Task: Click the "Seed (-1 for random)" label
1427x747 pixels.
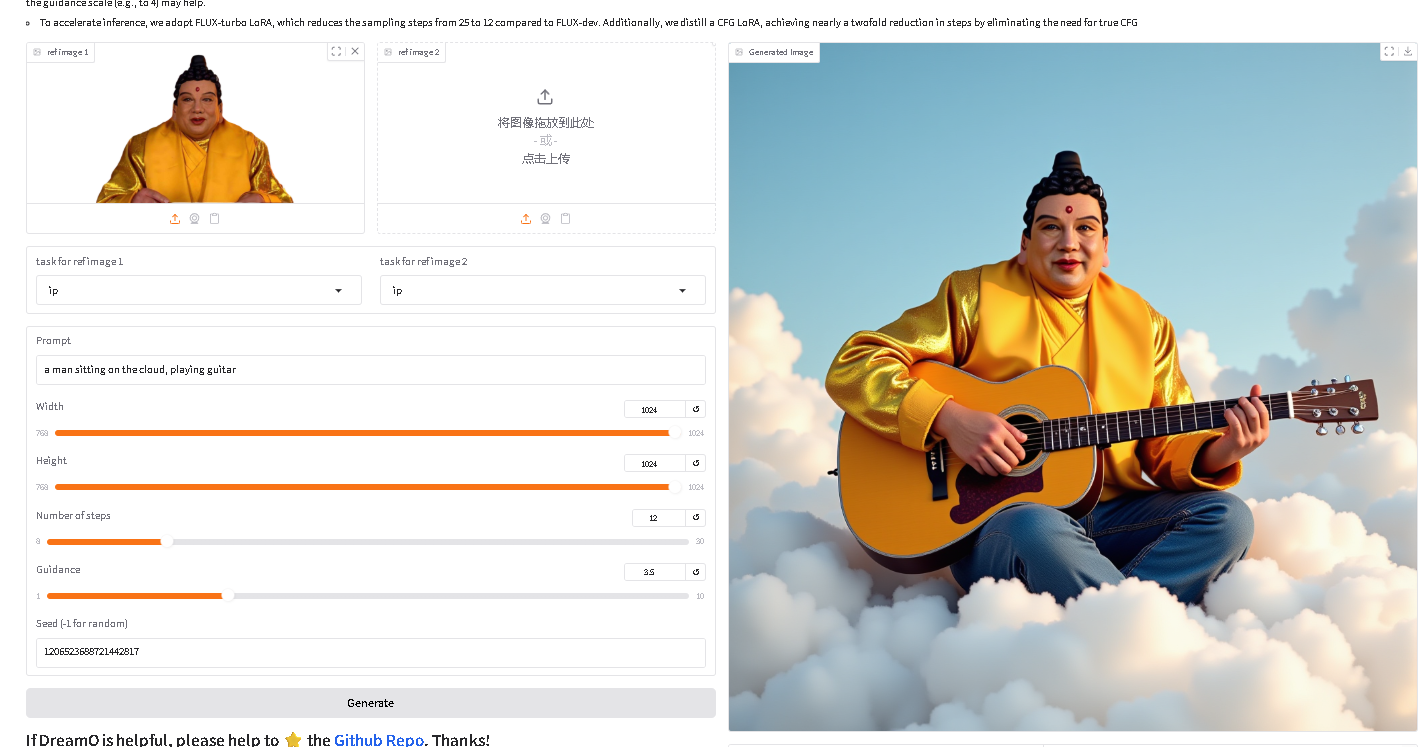Action: (82, 624)
